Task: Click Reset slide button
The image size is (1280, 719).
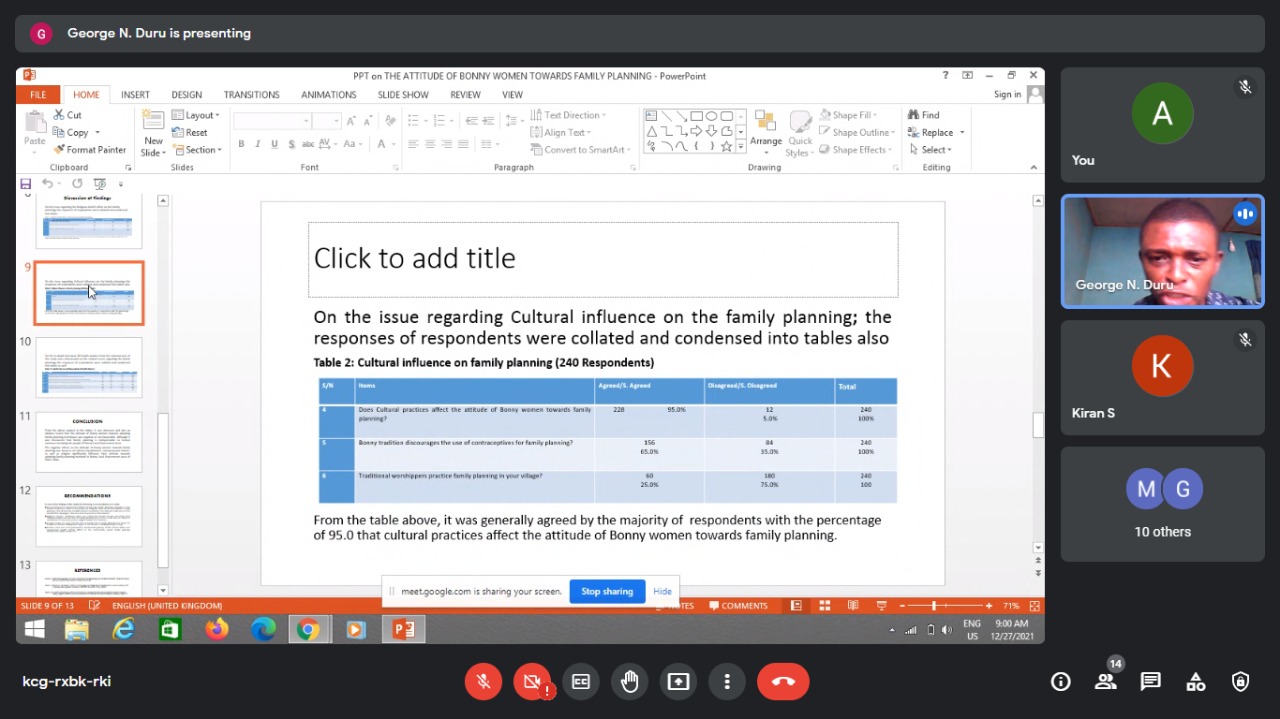Action: 190,132
